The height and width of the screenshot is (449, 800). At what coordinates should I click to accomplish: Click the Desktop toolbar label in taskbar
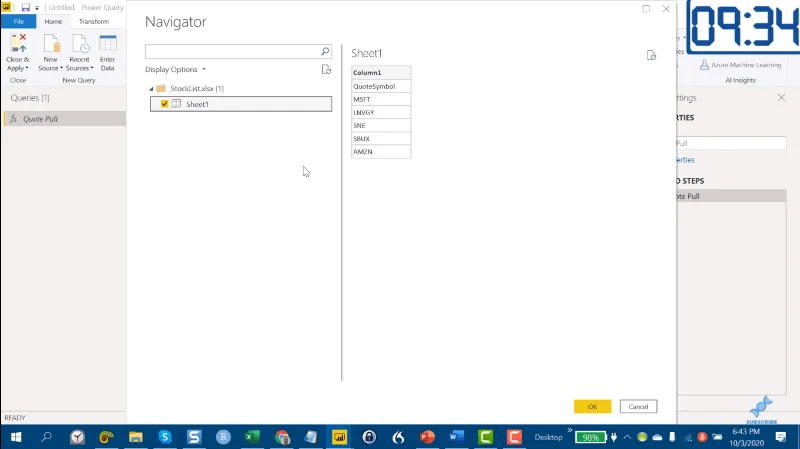548,437
